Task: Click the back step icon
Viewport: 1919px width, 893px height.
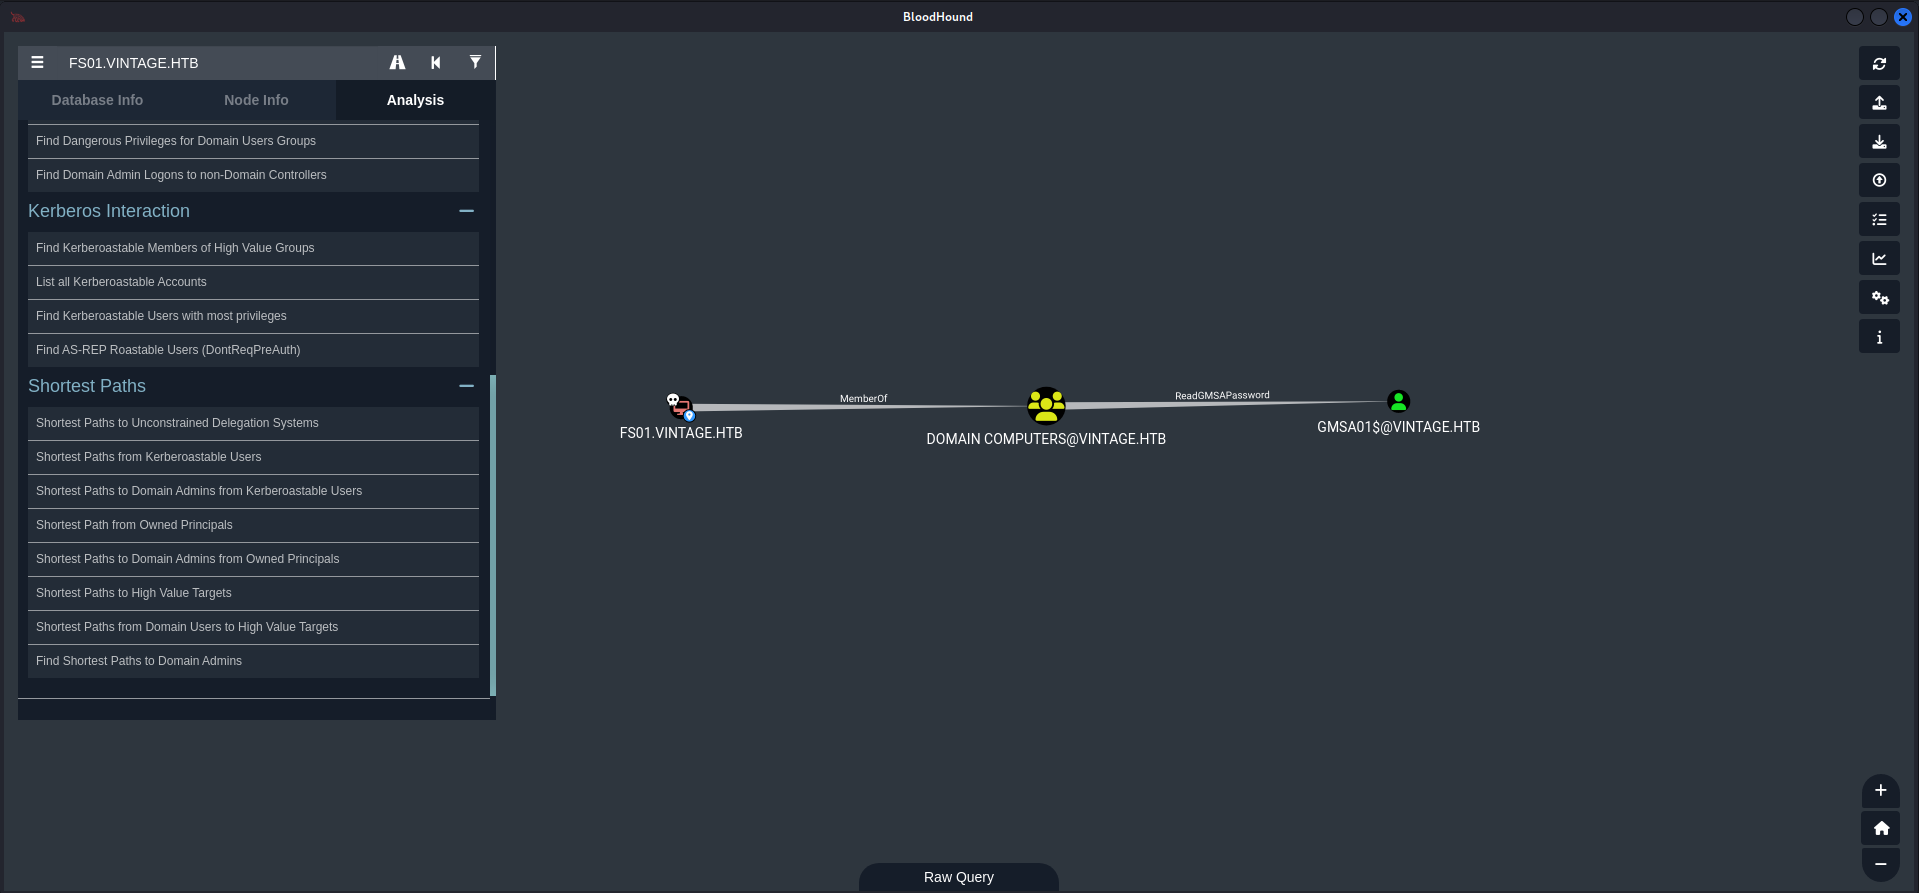Action: [436, 62]
